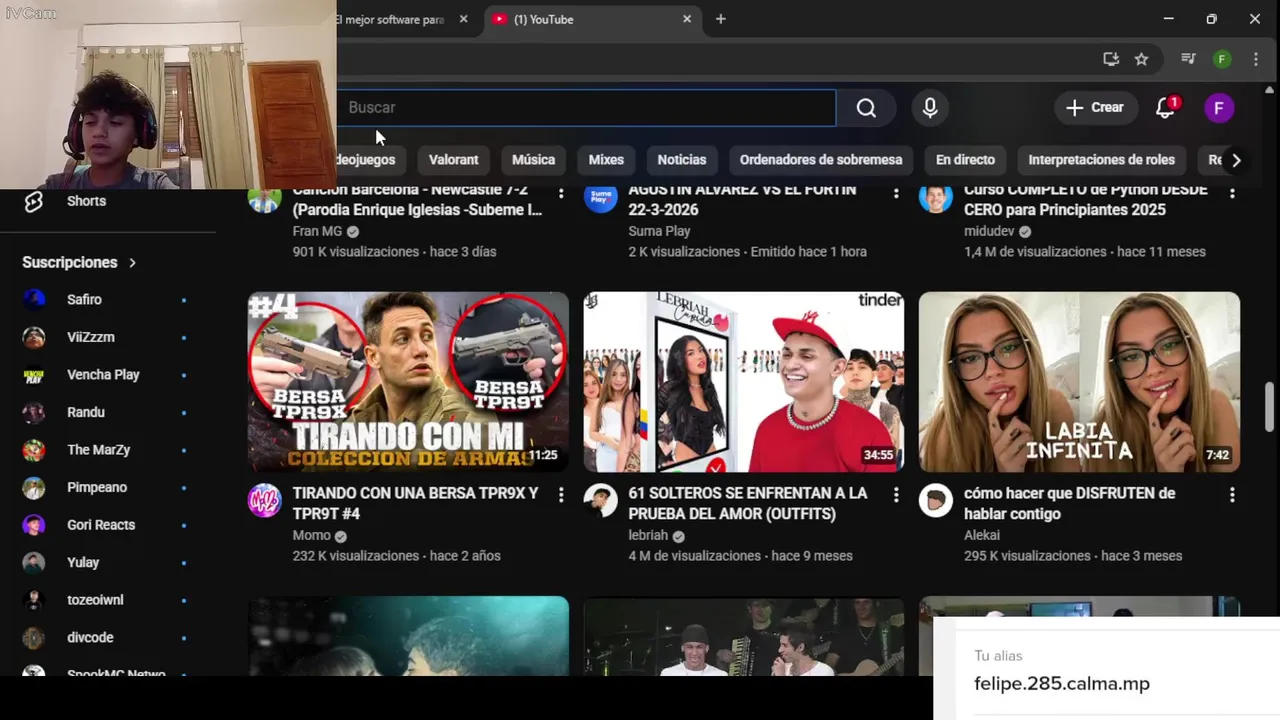1280x720 pixels.
Task: Click the page vertical scrollbar thumb
Action: (x=1270, y=406)
